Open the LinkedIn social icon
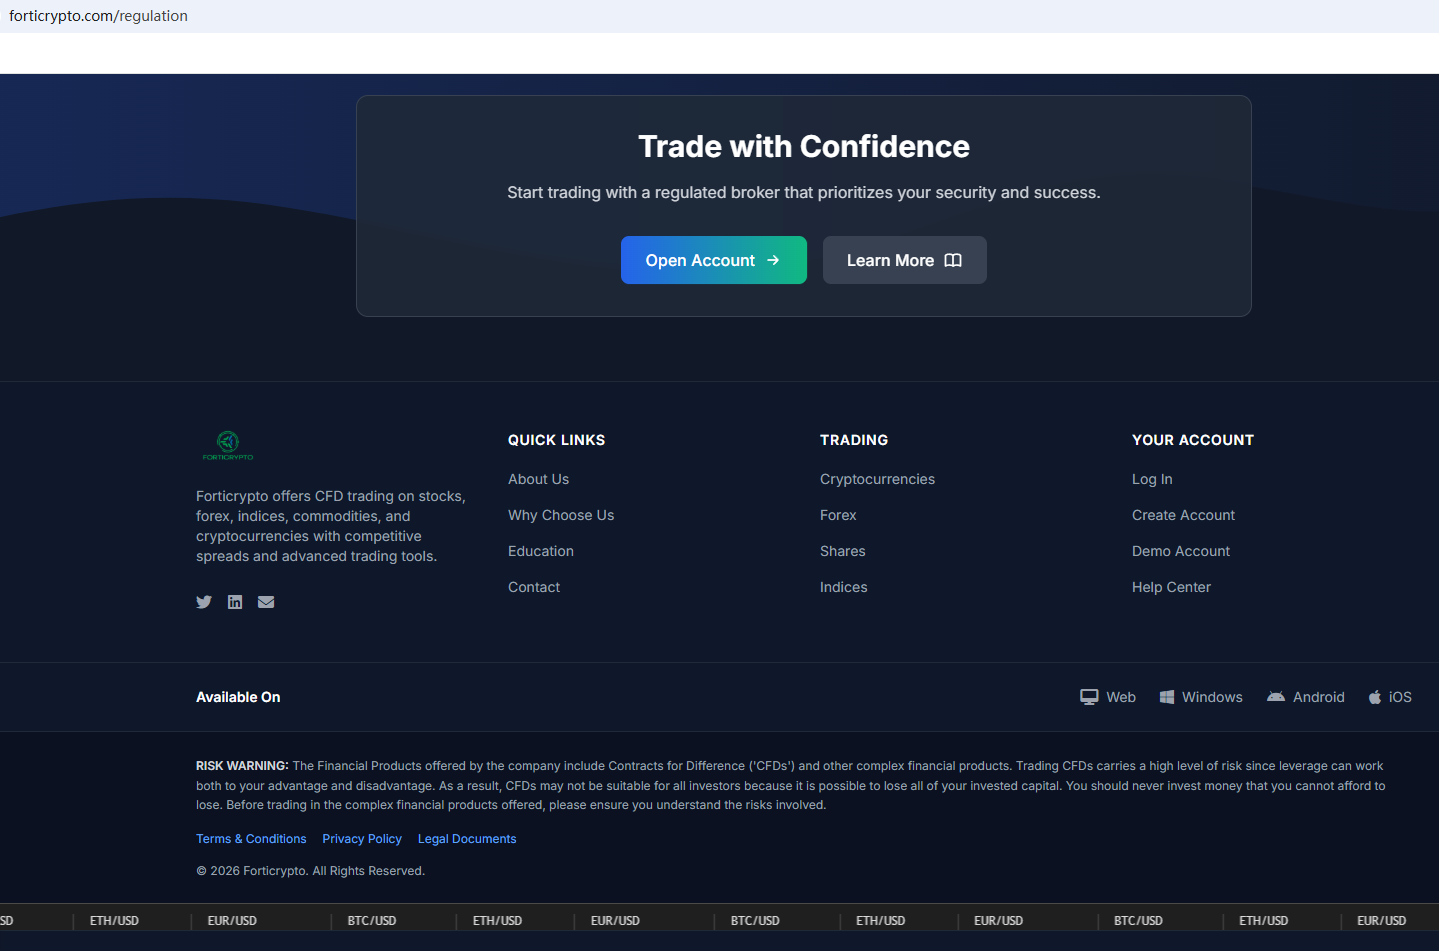Screen dimensions: 1439x951 [235, 602]
